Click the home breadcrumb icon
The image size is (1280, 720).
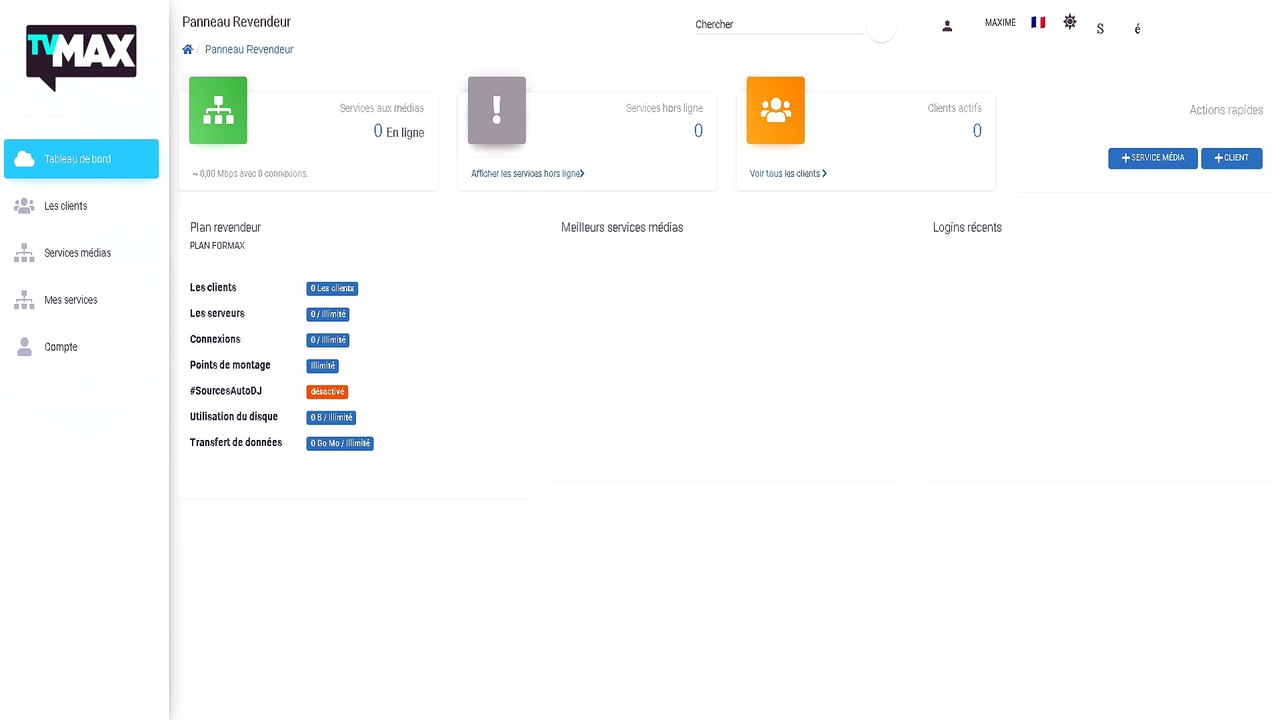click(x=187, y=49)
